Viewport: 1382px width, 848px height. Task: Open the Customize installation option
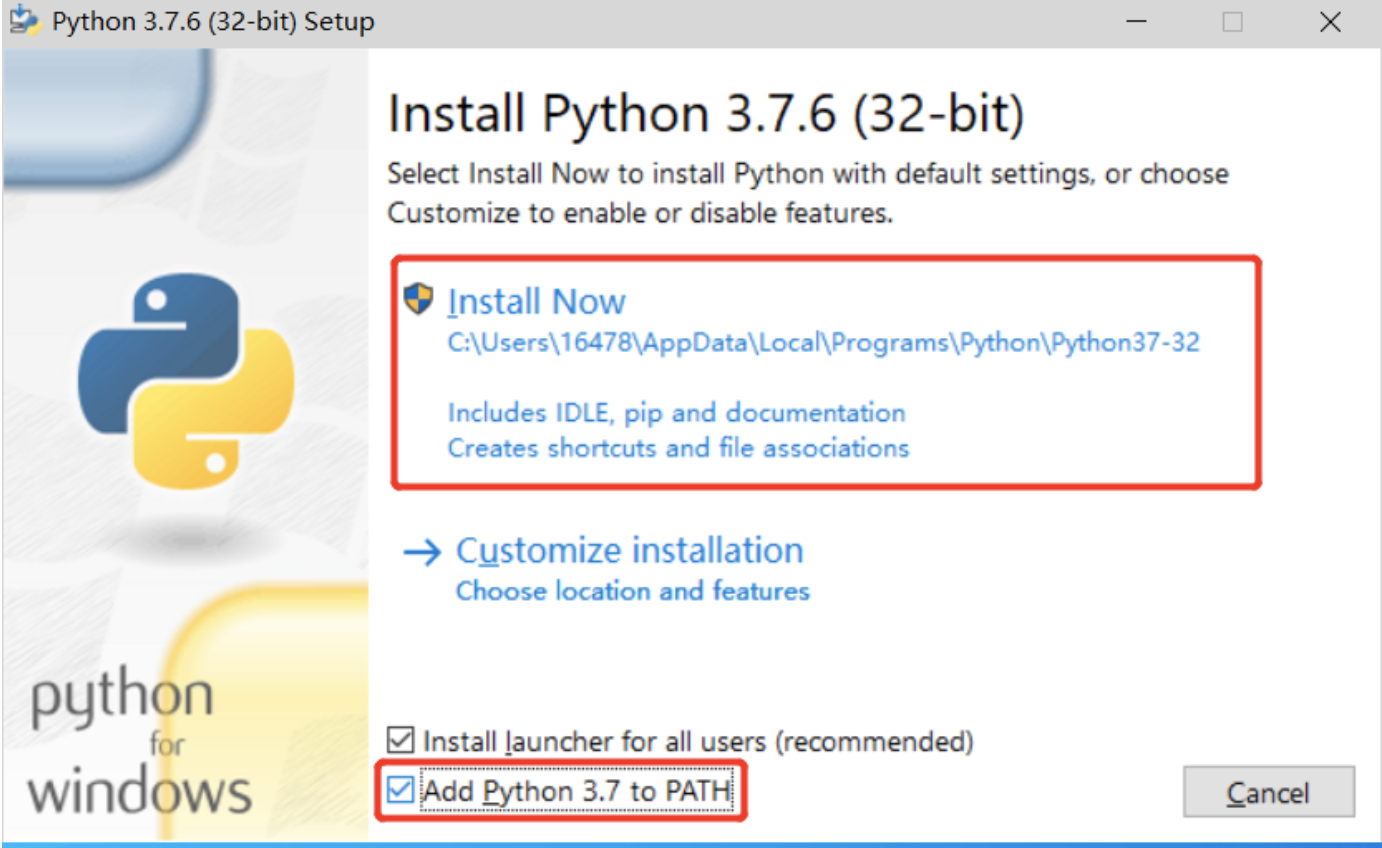click(x=630, y=551)
